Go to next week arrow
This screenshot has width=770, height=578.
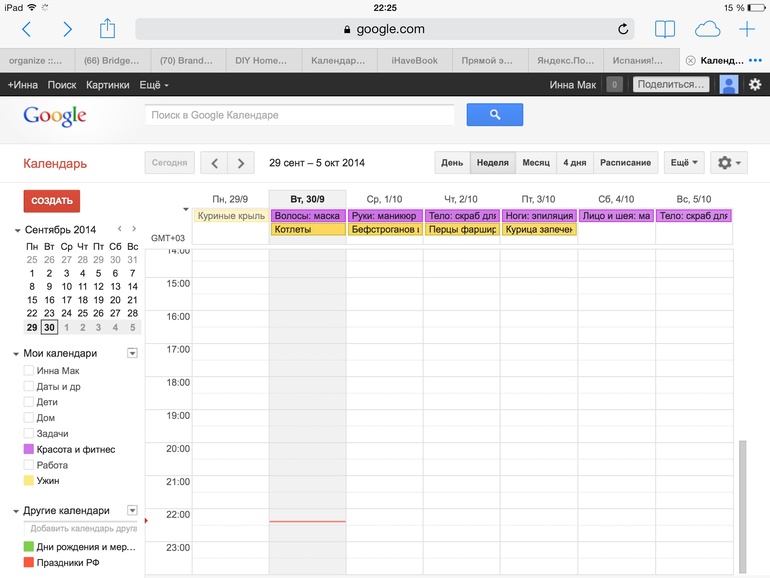click(x=240, y=163)
